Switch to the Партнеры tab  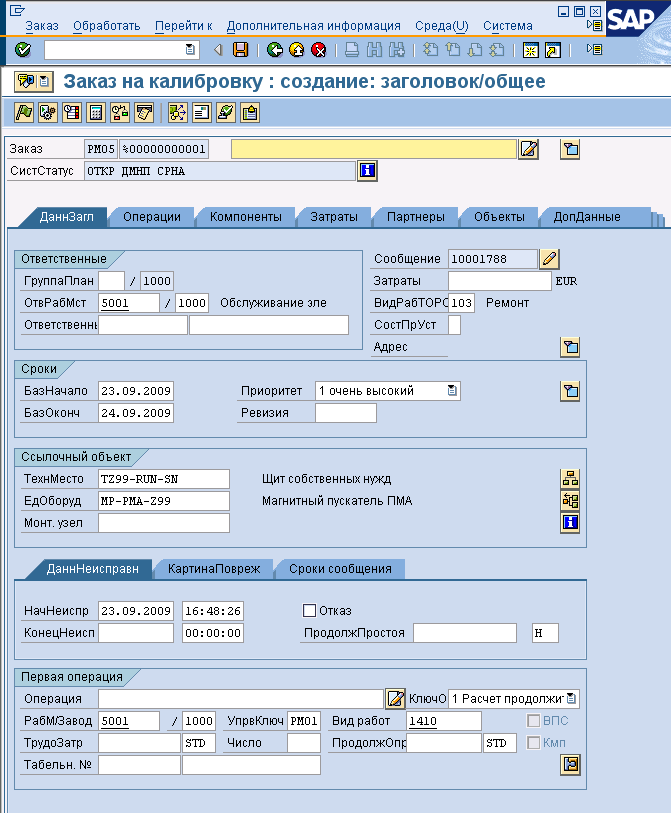point(416,217)
